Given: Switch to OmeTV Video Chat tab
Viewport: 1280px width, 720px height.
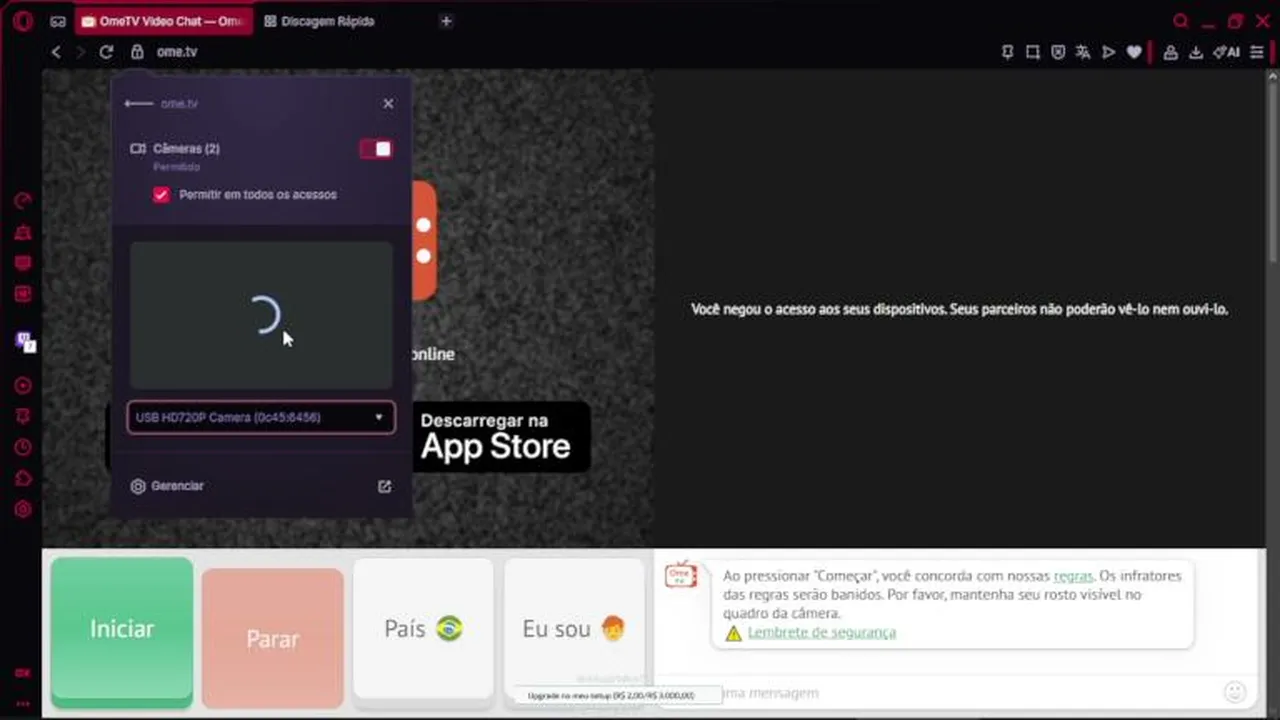Looking at the screenshot, I should [164, 21].
